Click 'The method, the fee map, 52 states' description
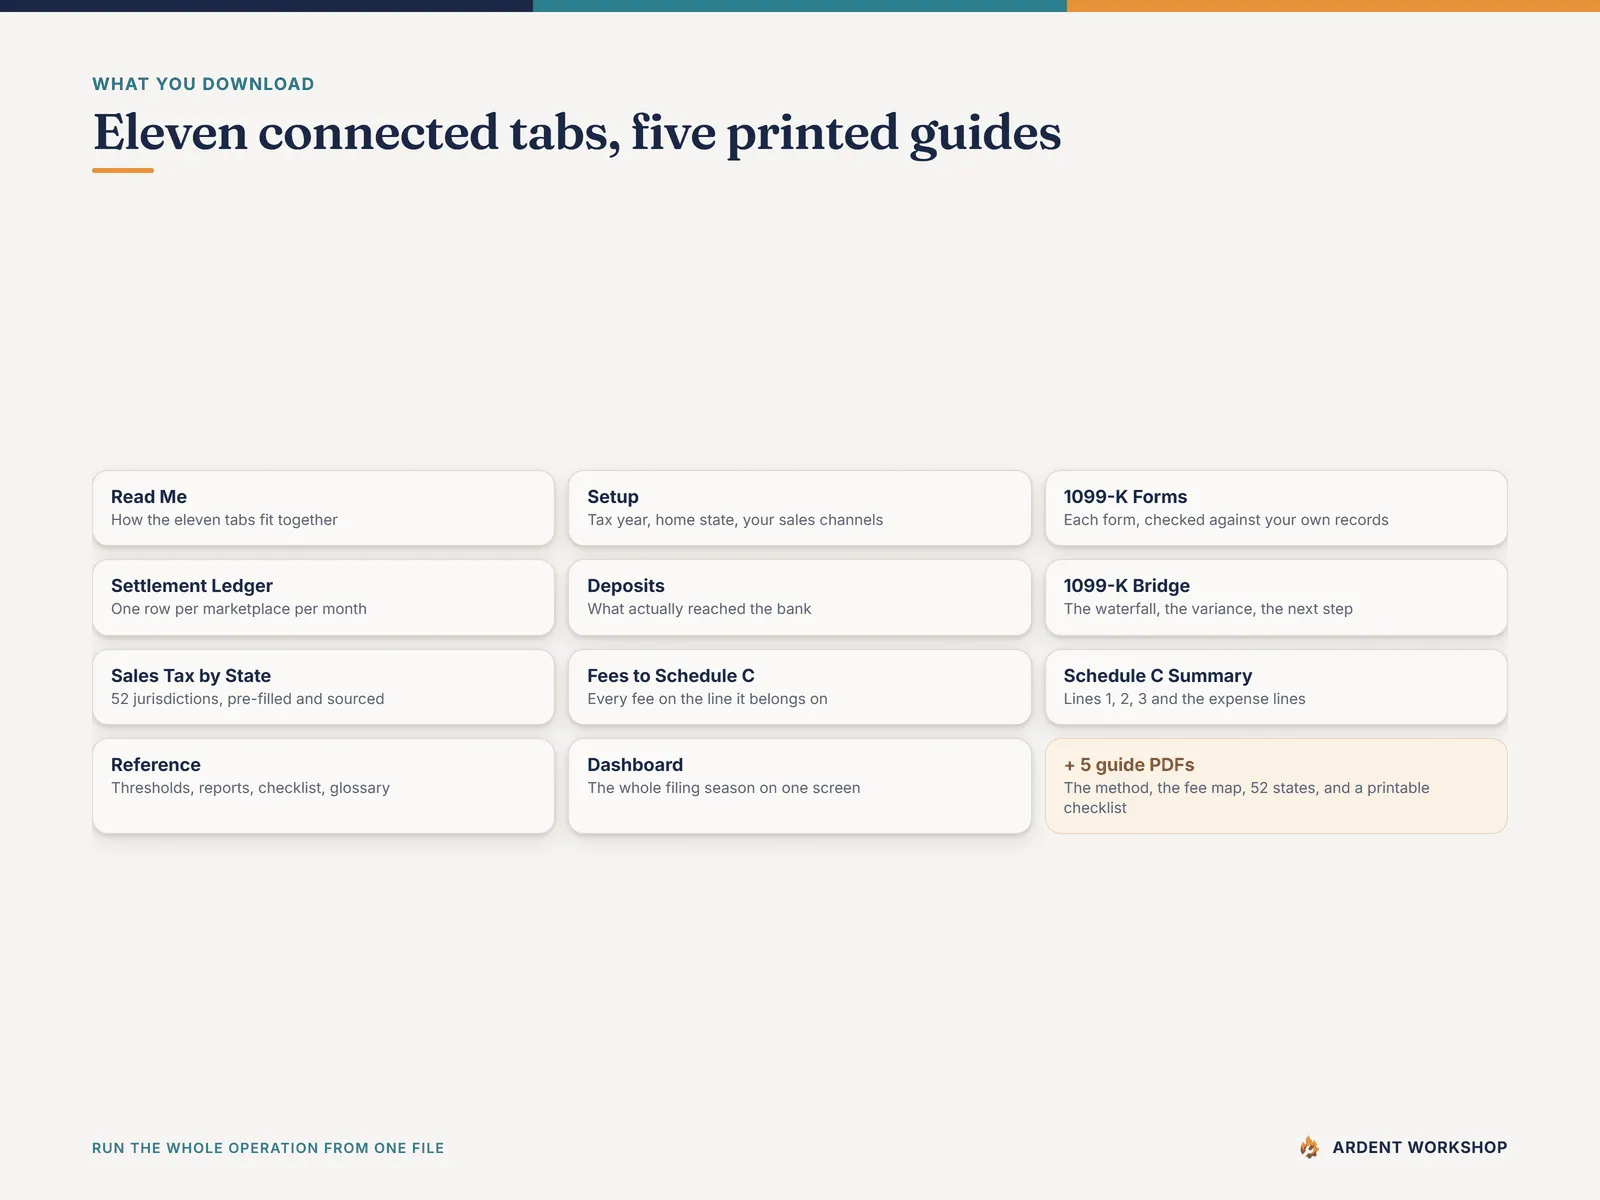Viewport: 1600px width, 1200px height. point(1247,798)
